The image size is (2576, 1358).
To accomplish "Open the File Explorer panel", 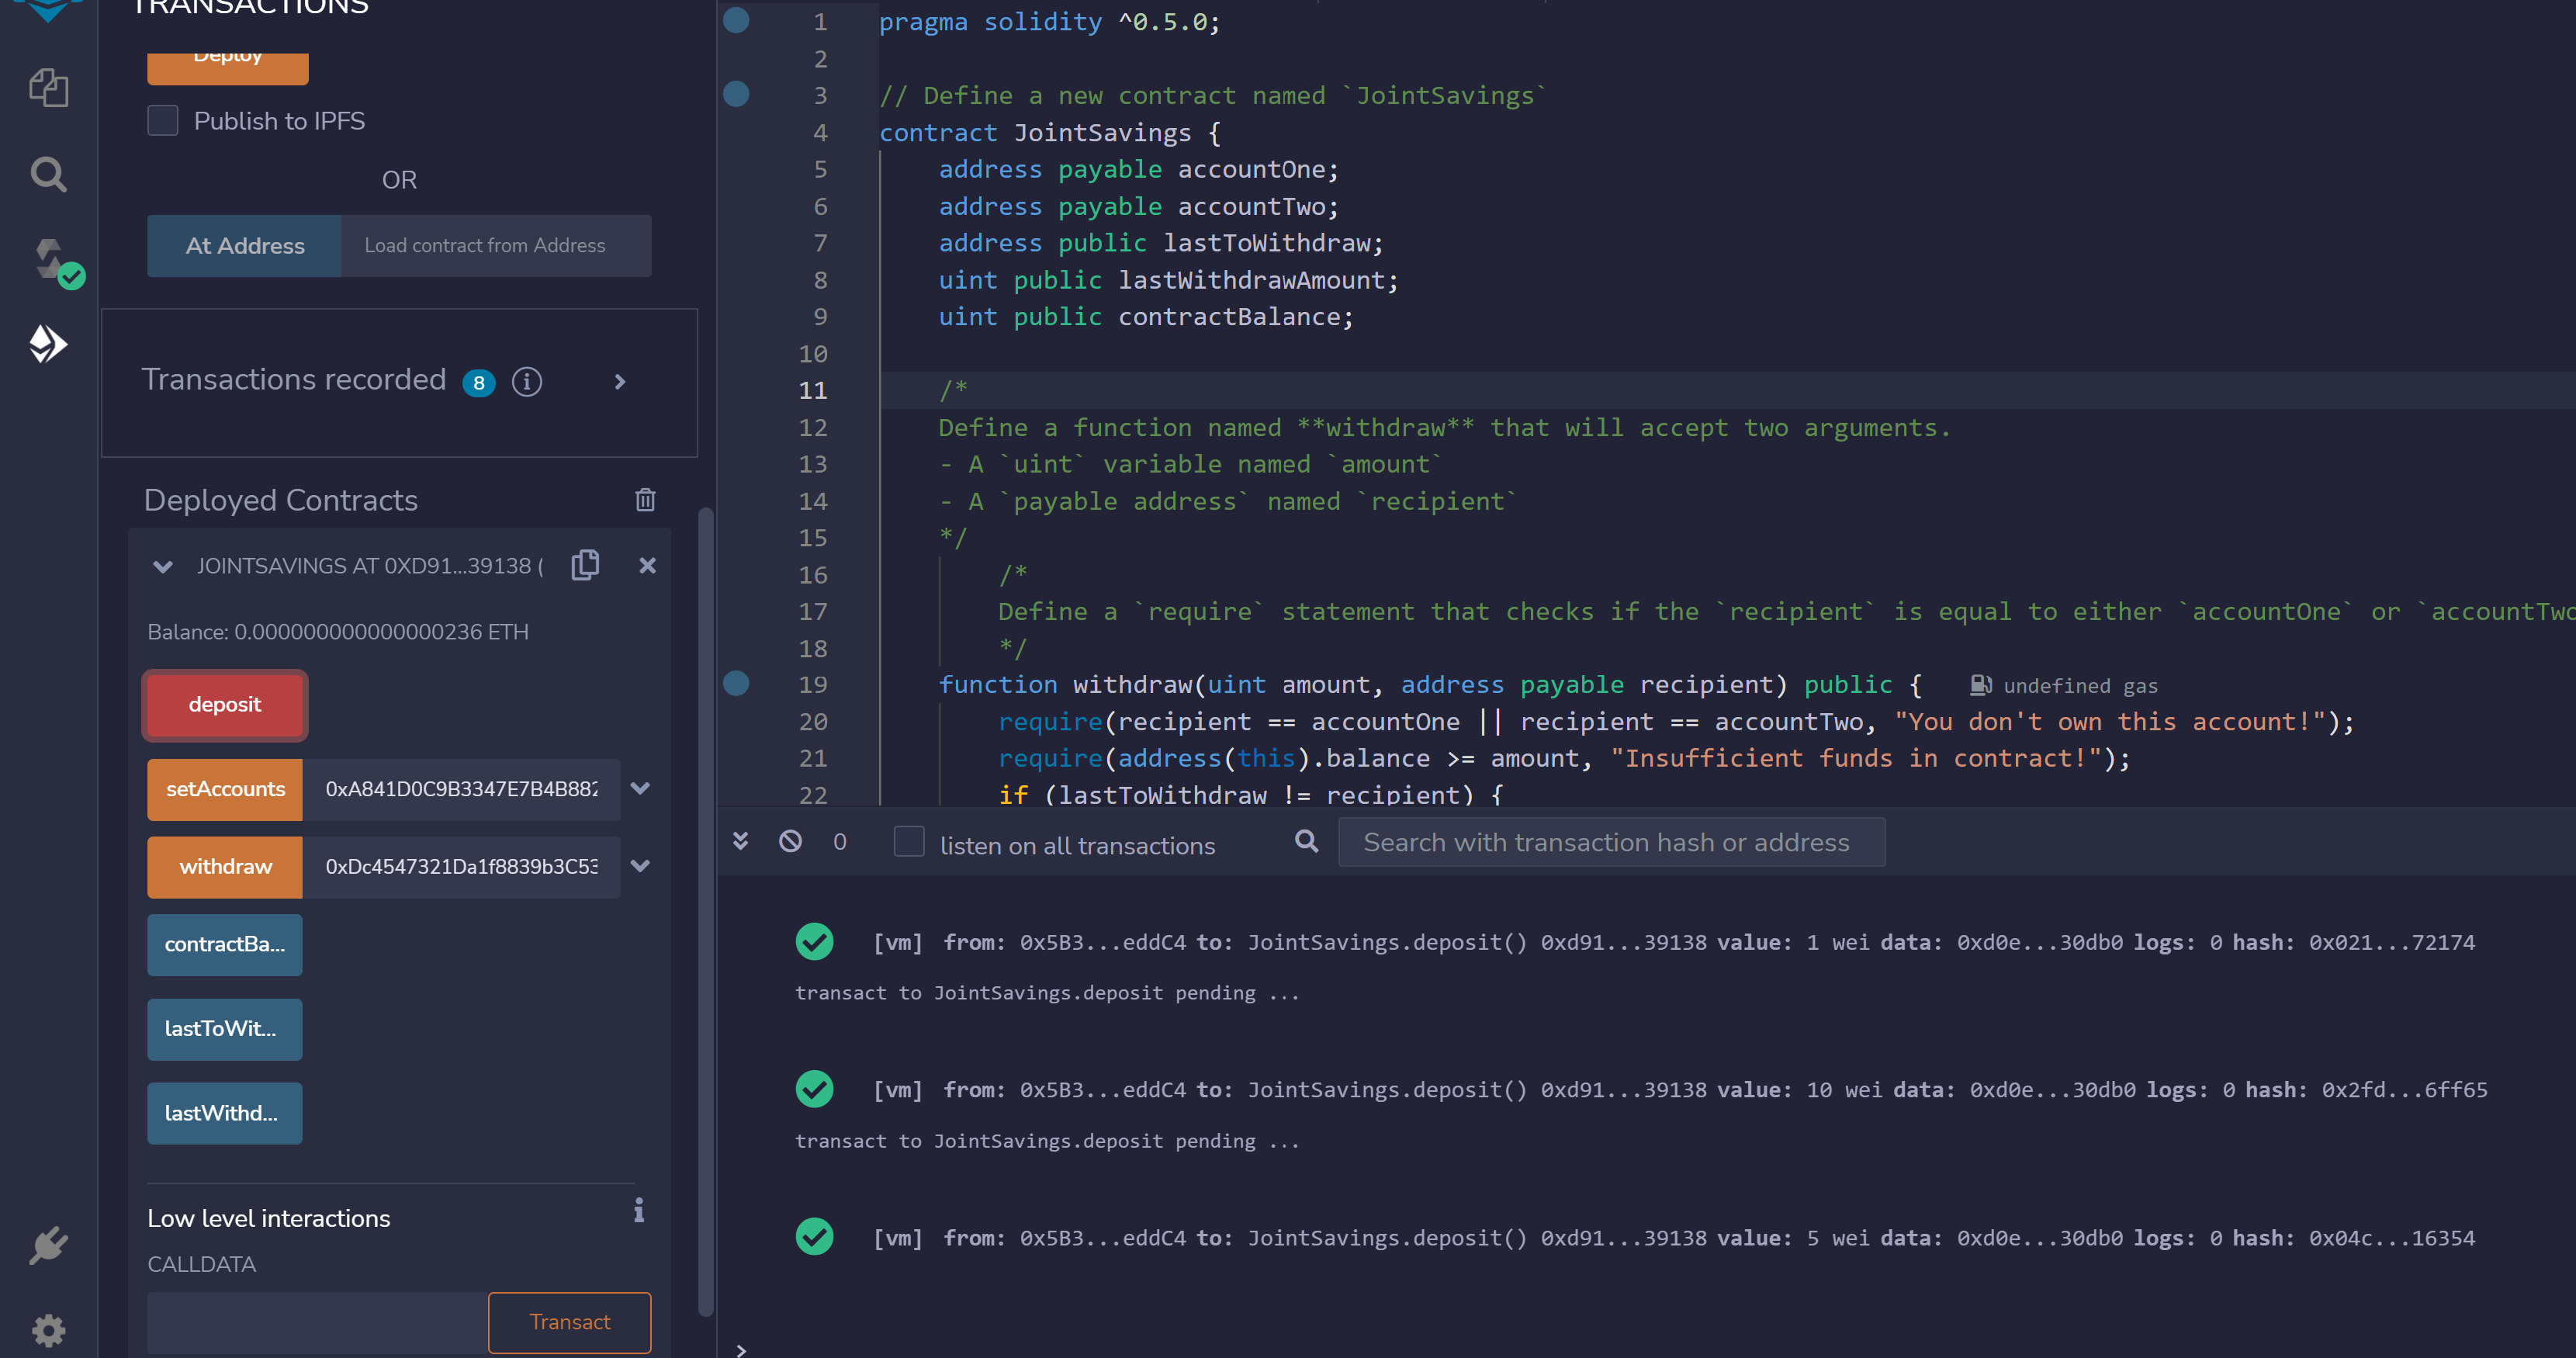I will tap(48, 88).
